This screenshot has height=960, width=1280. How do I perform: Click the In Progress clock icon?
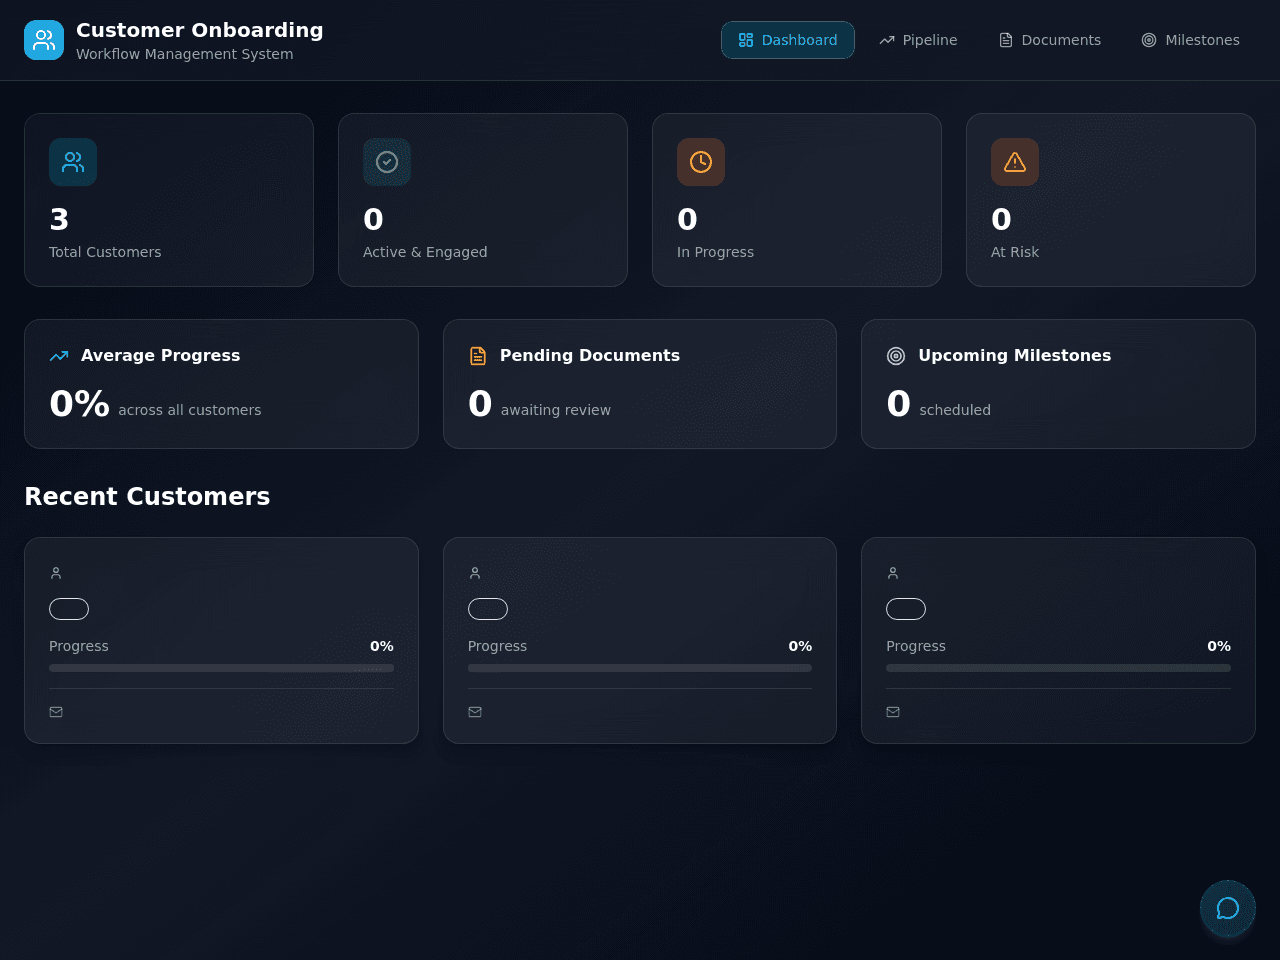click(x=701, y=162)
